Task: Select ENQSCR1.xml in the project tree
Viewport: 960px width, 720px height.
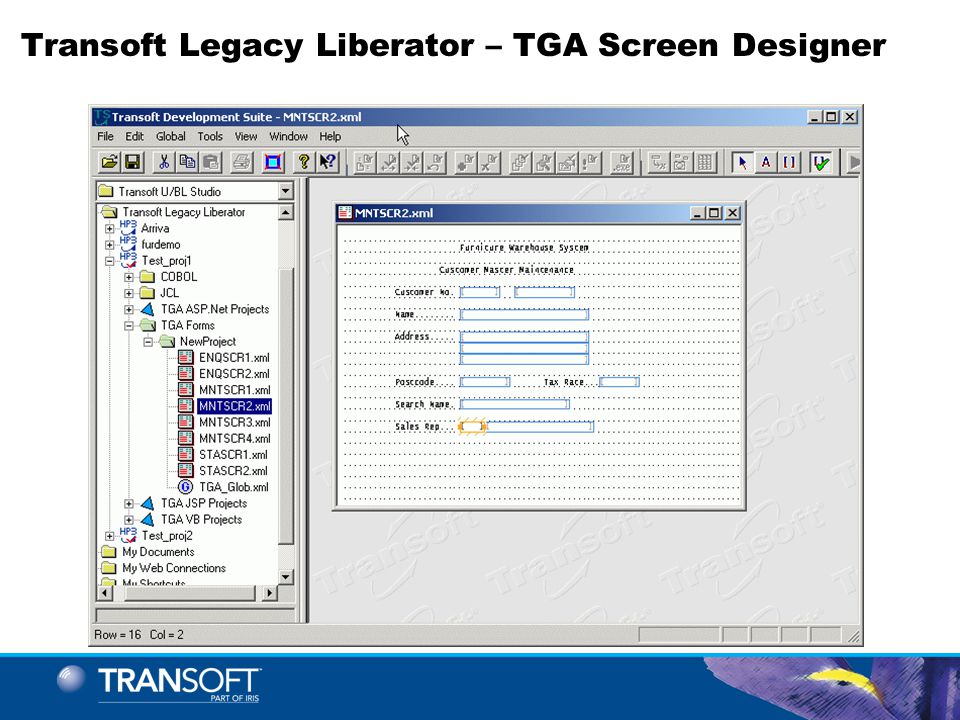Action: (x=234, y=358)
